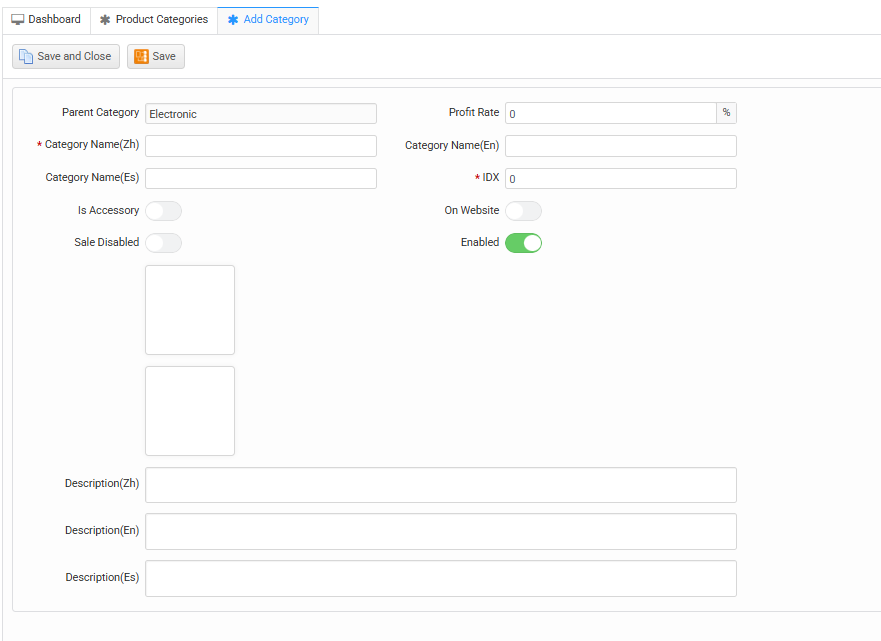The image size is (881, 641).
Task: Click the Category Name(En) text field
Action: click(x=620, y=146)
